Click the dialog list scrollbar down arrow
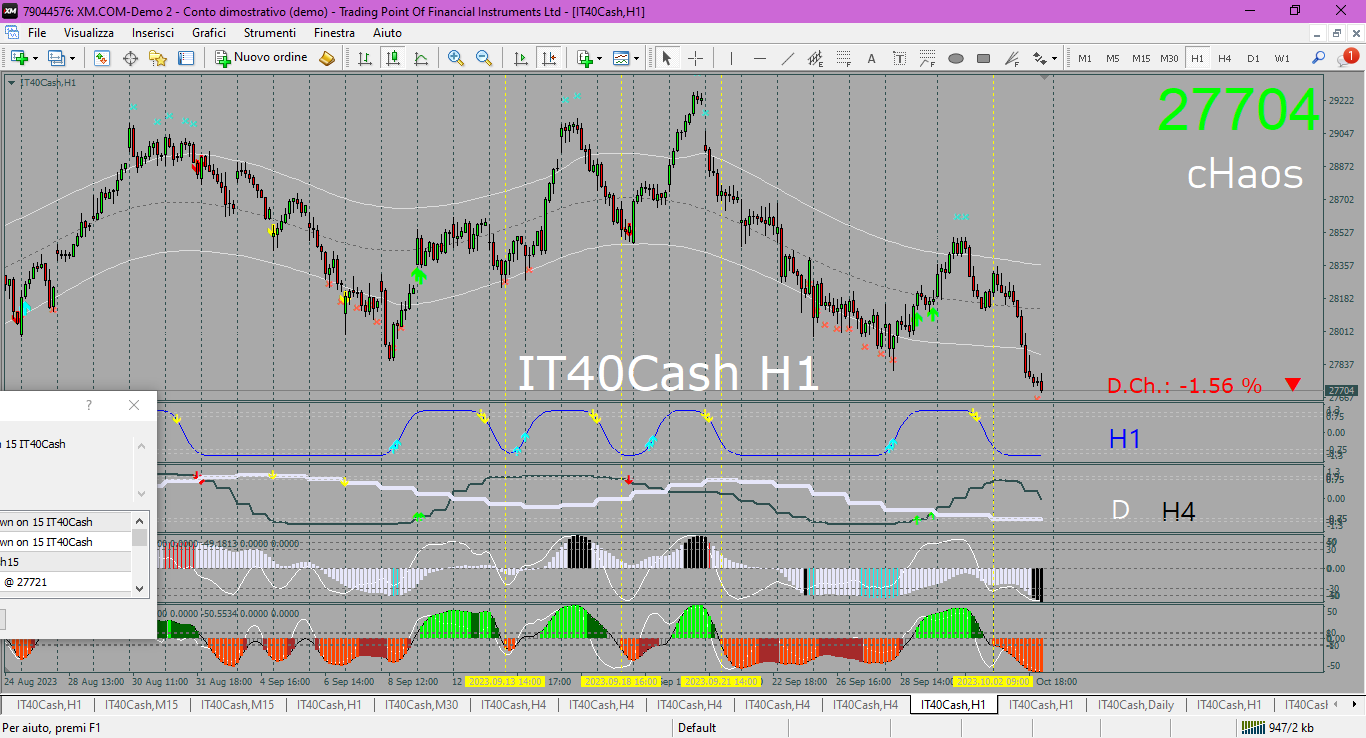This screenshot has height=738, width=1366. tap(140, 589)
